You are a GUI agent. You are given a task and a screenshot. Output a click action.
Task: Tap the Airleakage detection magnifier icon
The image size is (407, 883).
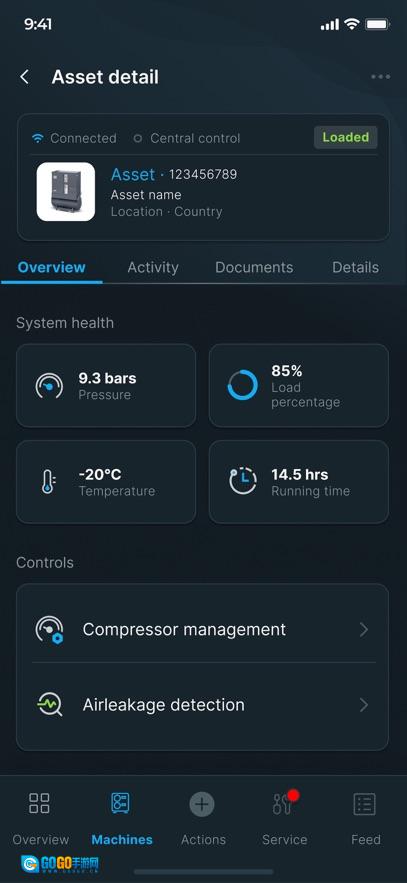click(x=50, y=704)
